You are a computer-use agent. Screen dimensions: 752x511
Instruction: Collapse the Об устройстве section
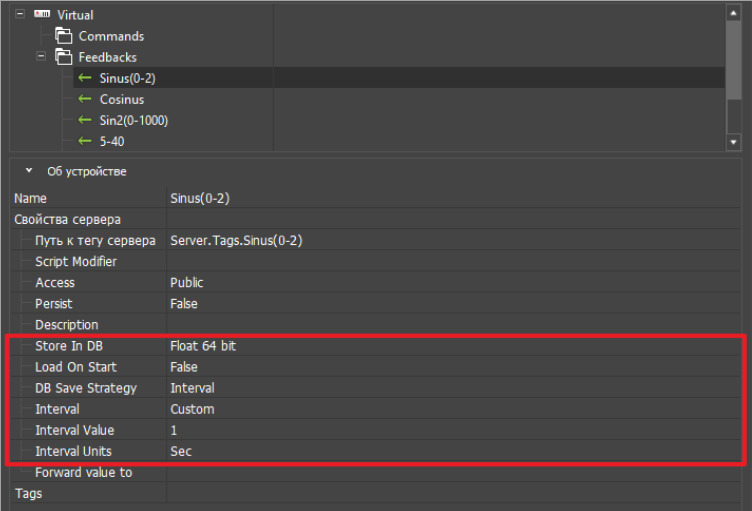tap(29, 171)
